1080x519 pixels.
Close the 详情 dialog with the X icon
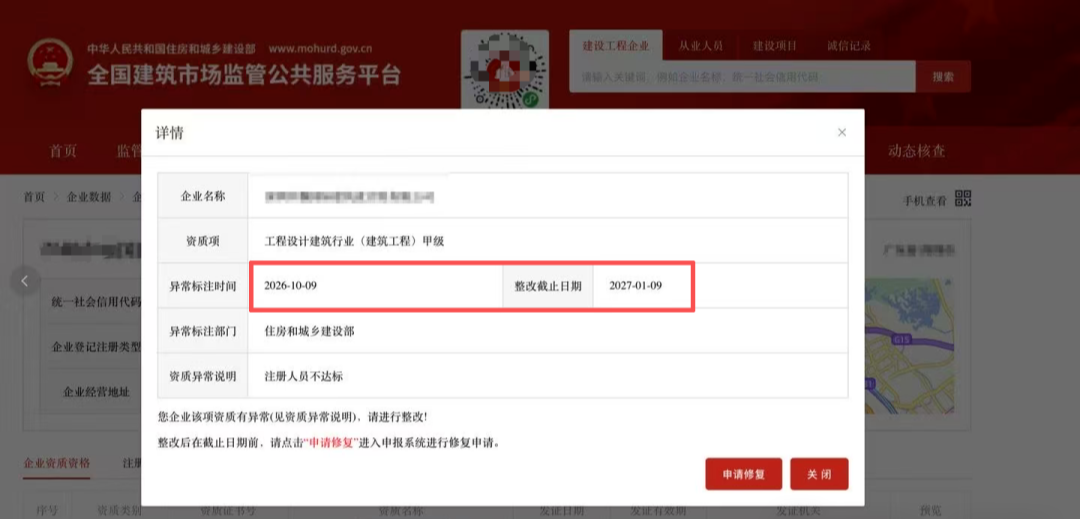(x=842, y=132)
